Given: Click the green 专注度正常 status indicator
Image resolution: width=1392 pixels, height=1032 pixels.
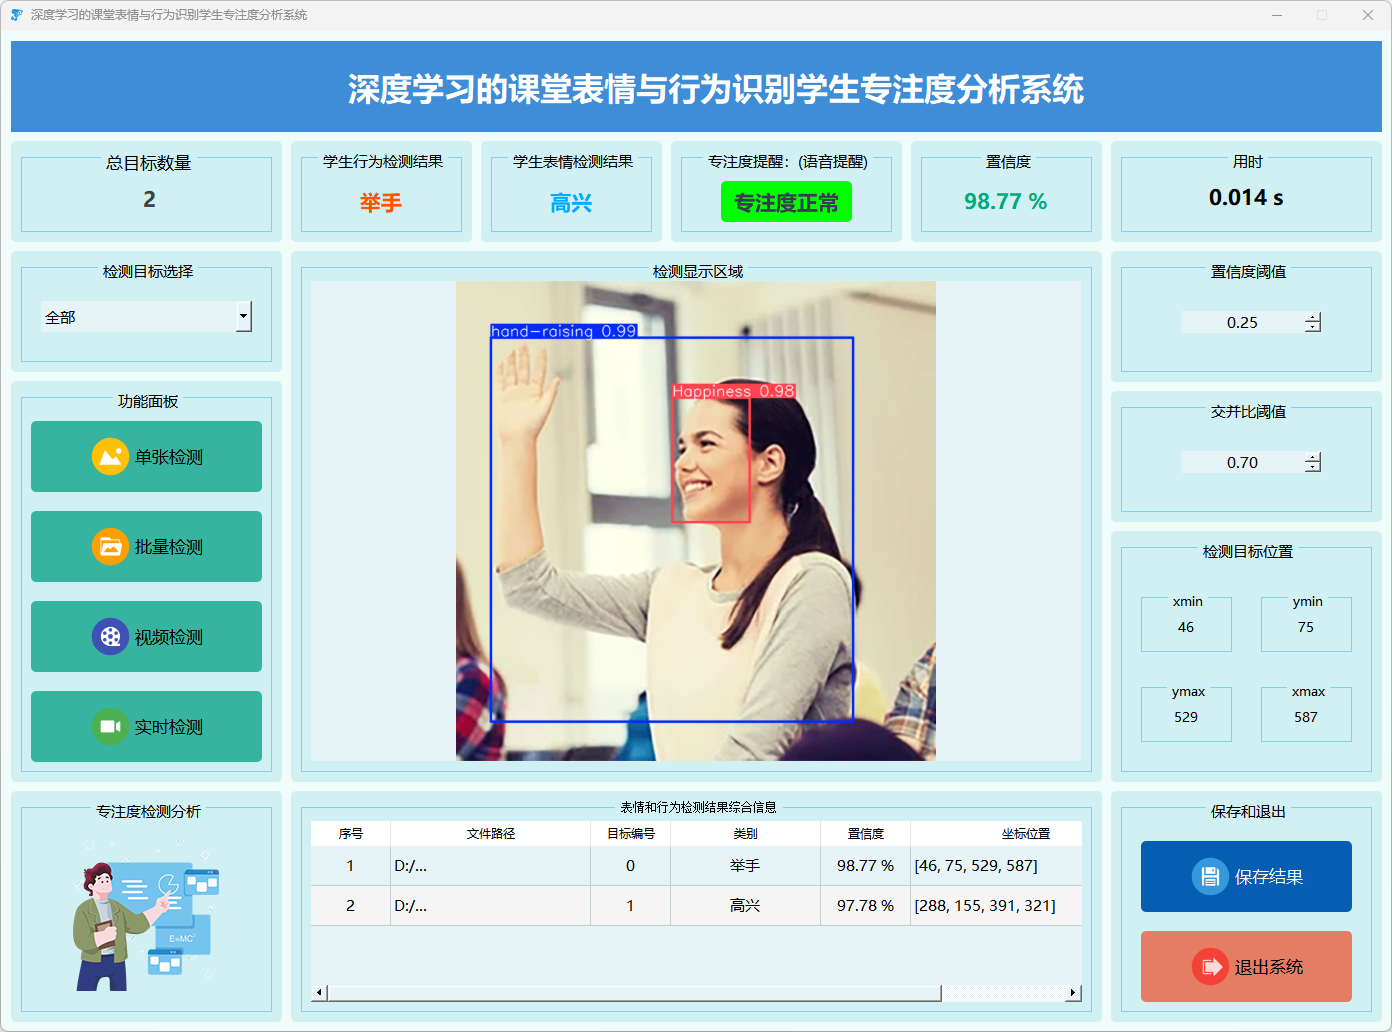Looking at the screenshot, I should click(786, 202).
